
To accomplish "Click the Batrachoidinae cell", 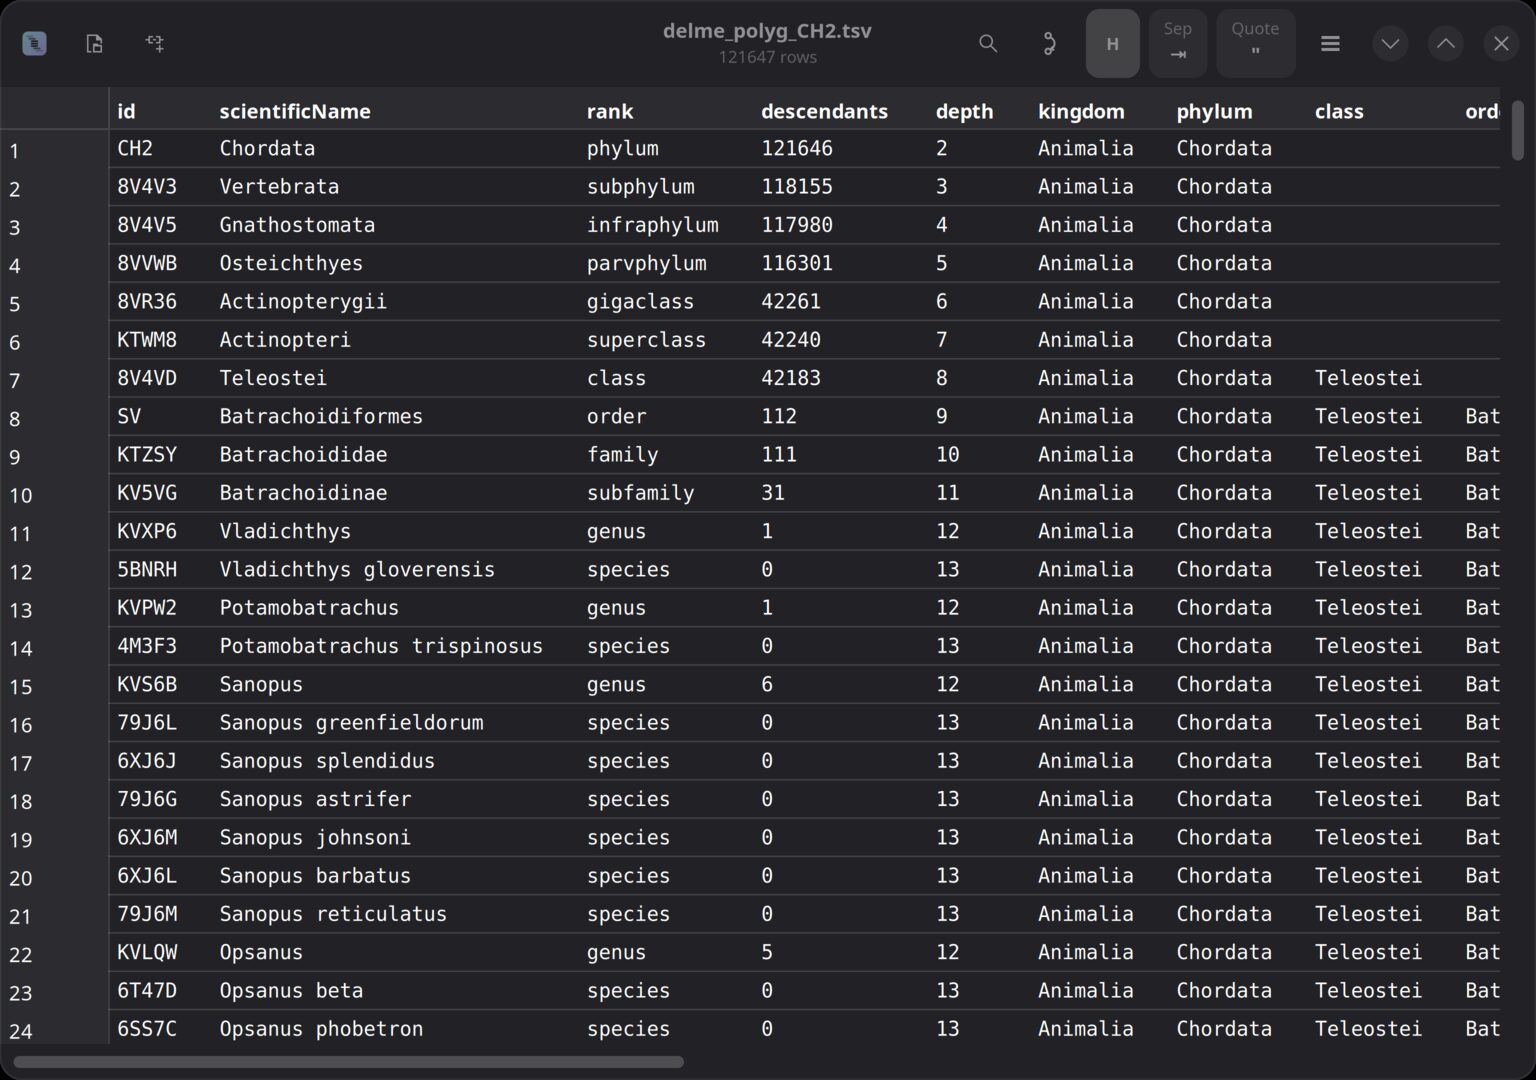I will 303,493.
